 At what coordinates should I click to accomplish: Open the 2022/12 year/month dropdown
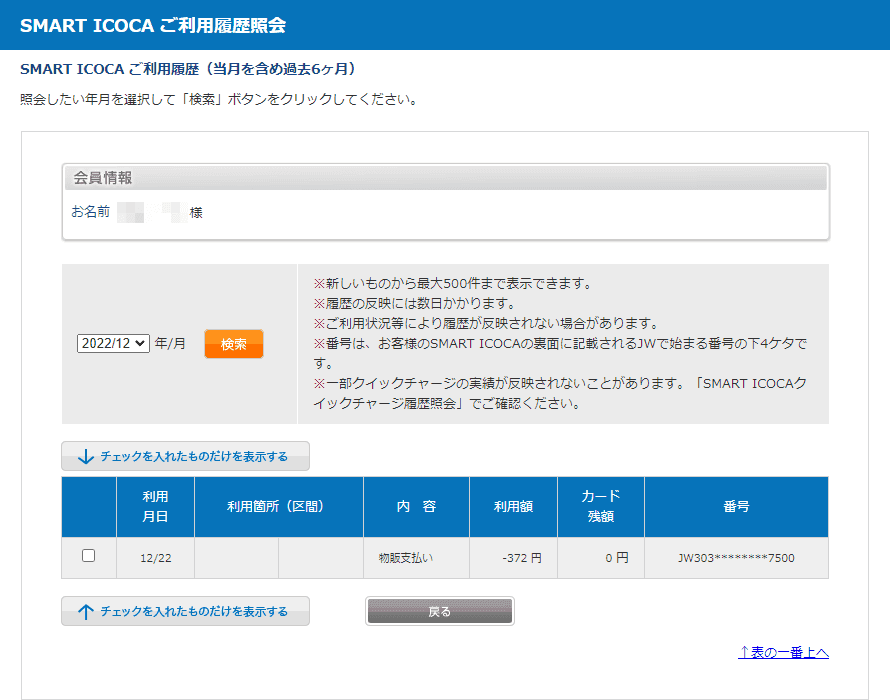point(113,343)
